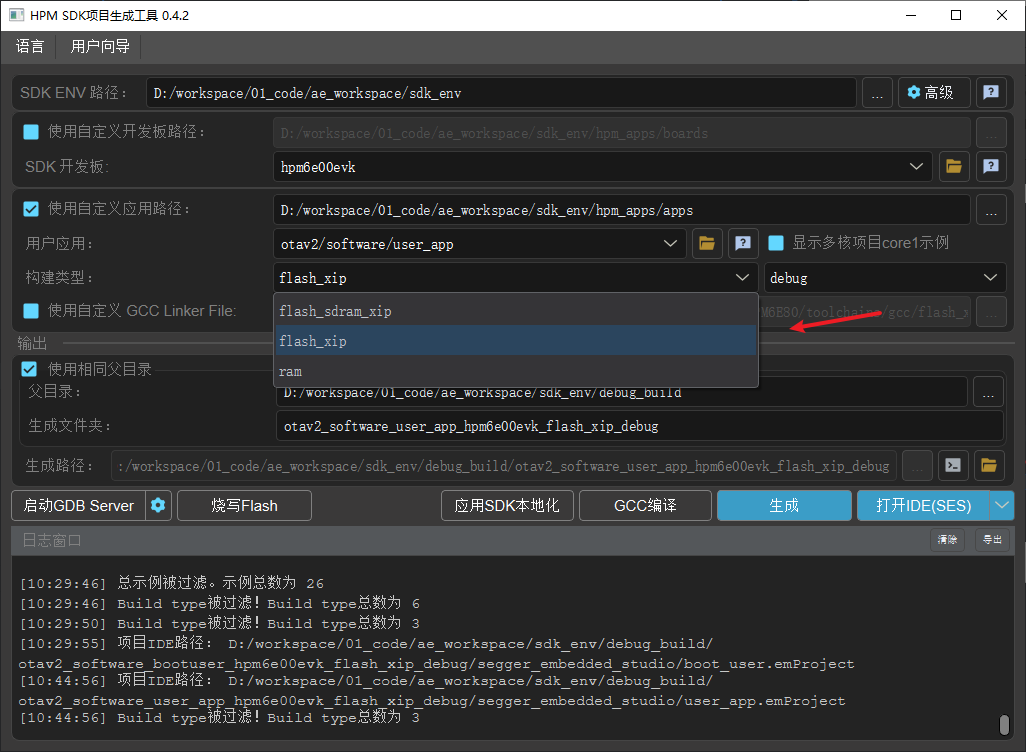The height and width of the screenshot is (752, 1026).
Task: Open a terminal at the build path
Action: (x=953, y=465)
